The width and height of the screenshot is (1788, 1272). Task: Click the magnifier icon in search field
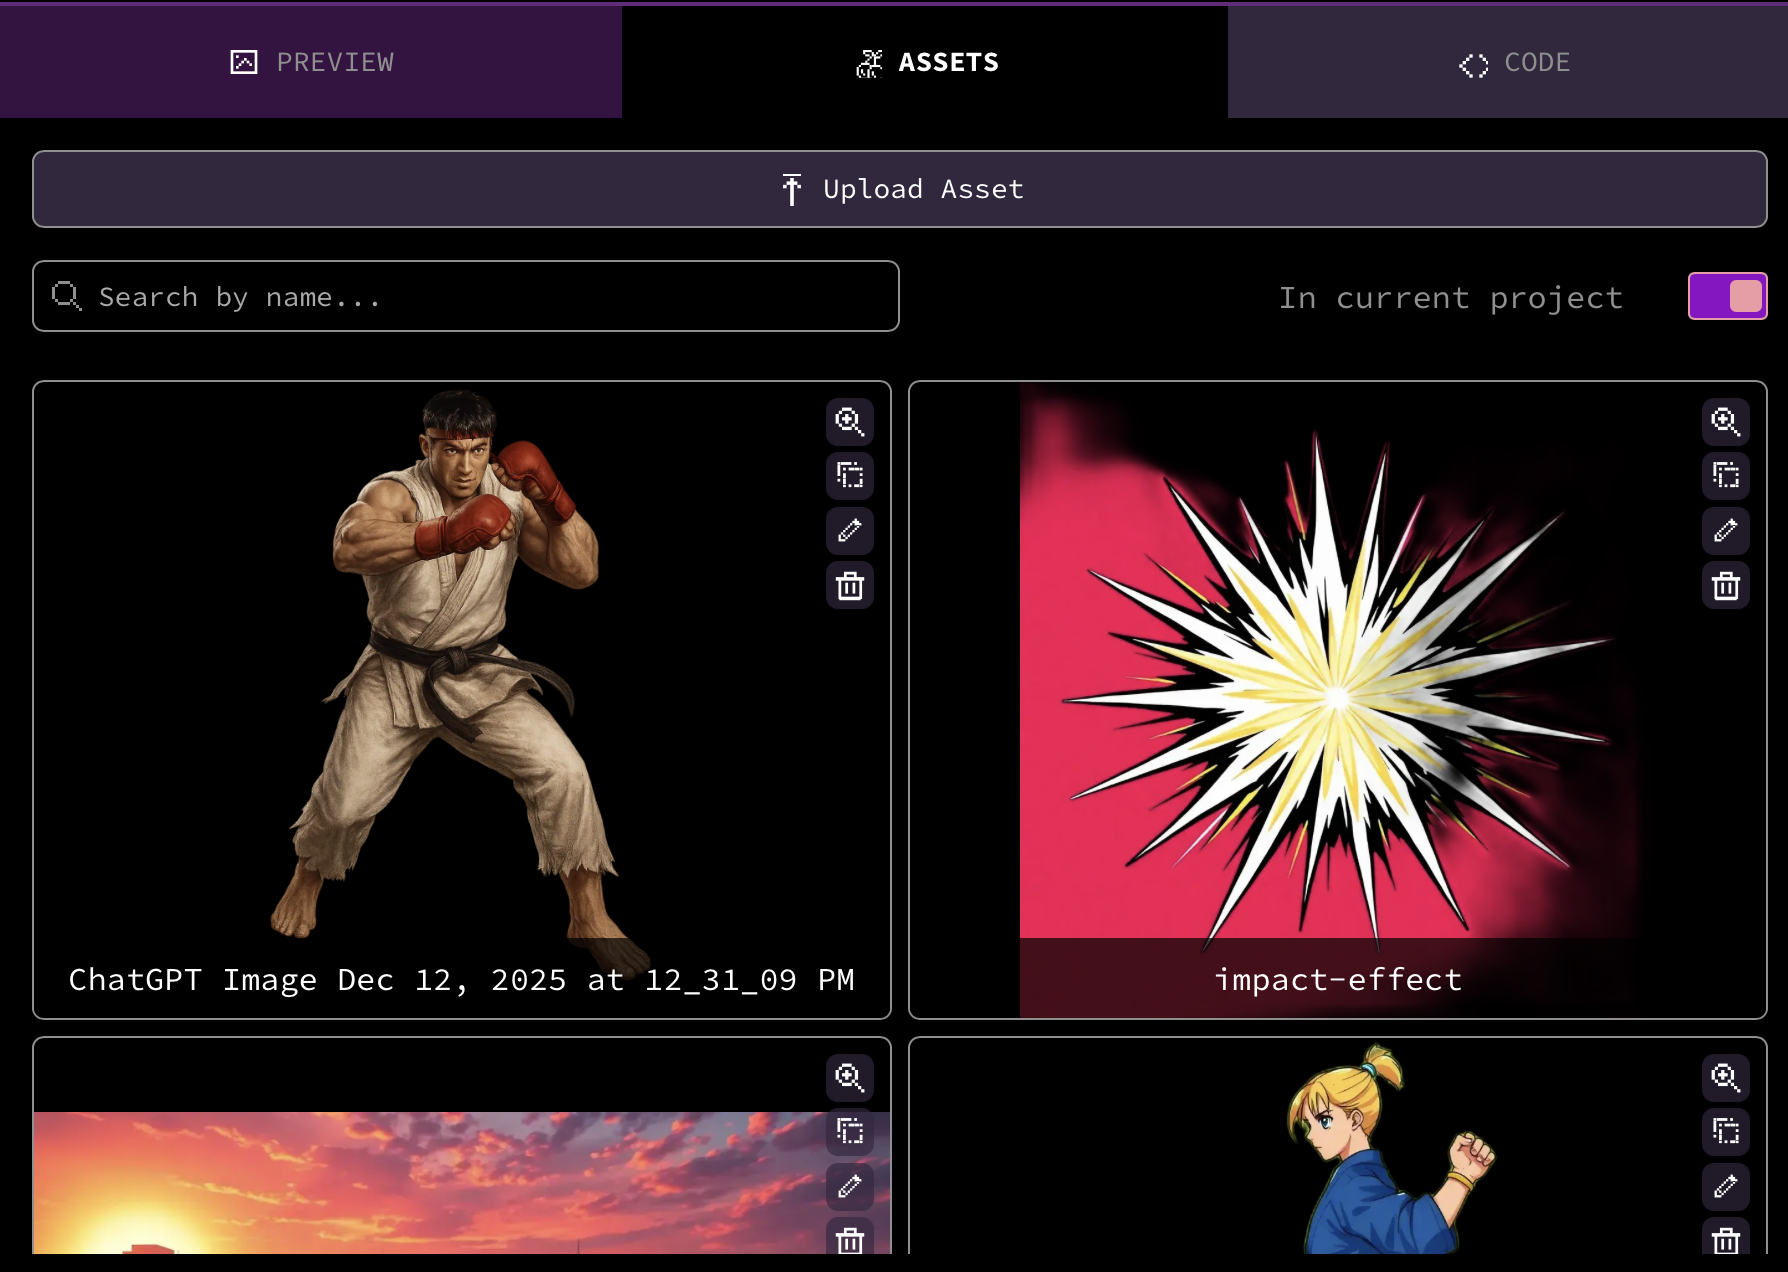pos(66,296)
